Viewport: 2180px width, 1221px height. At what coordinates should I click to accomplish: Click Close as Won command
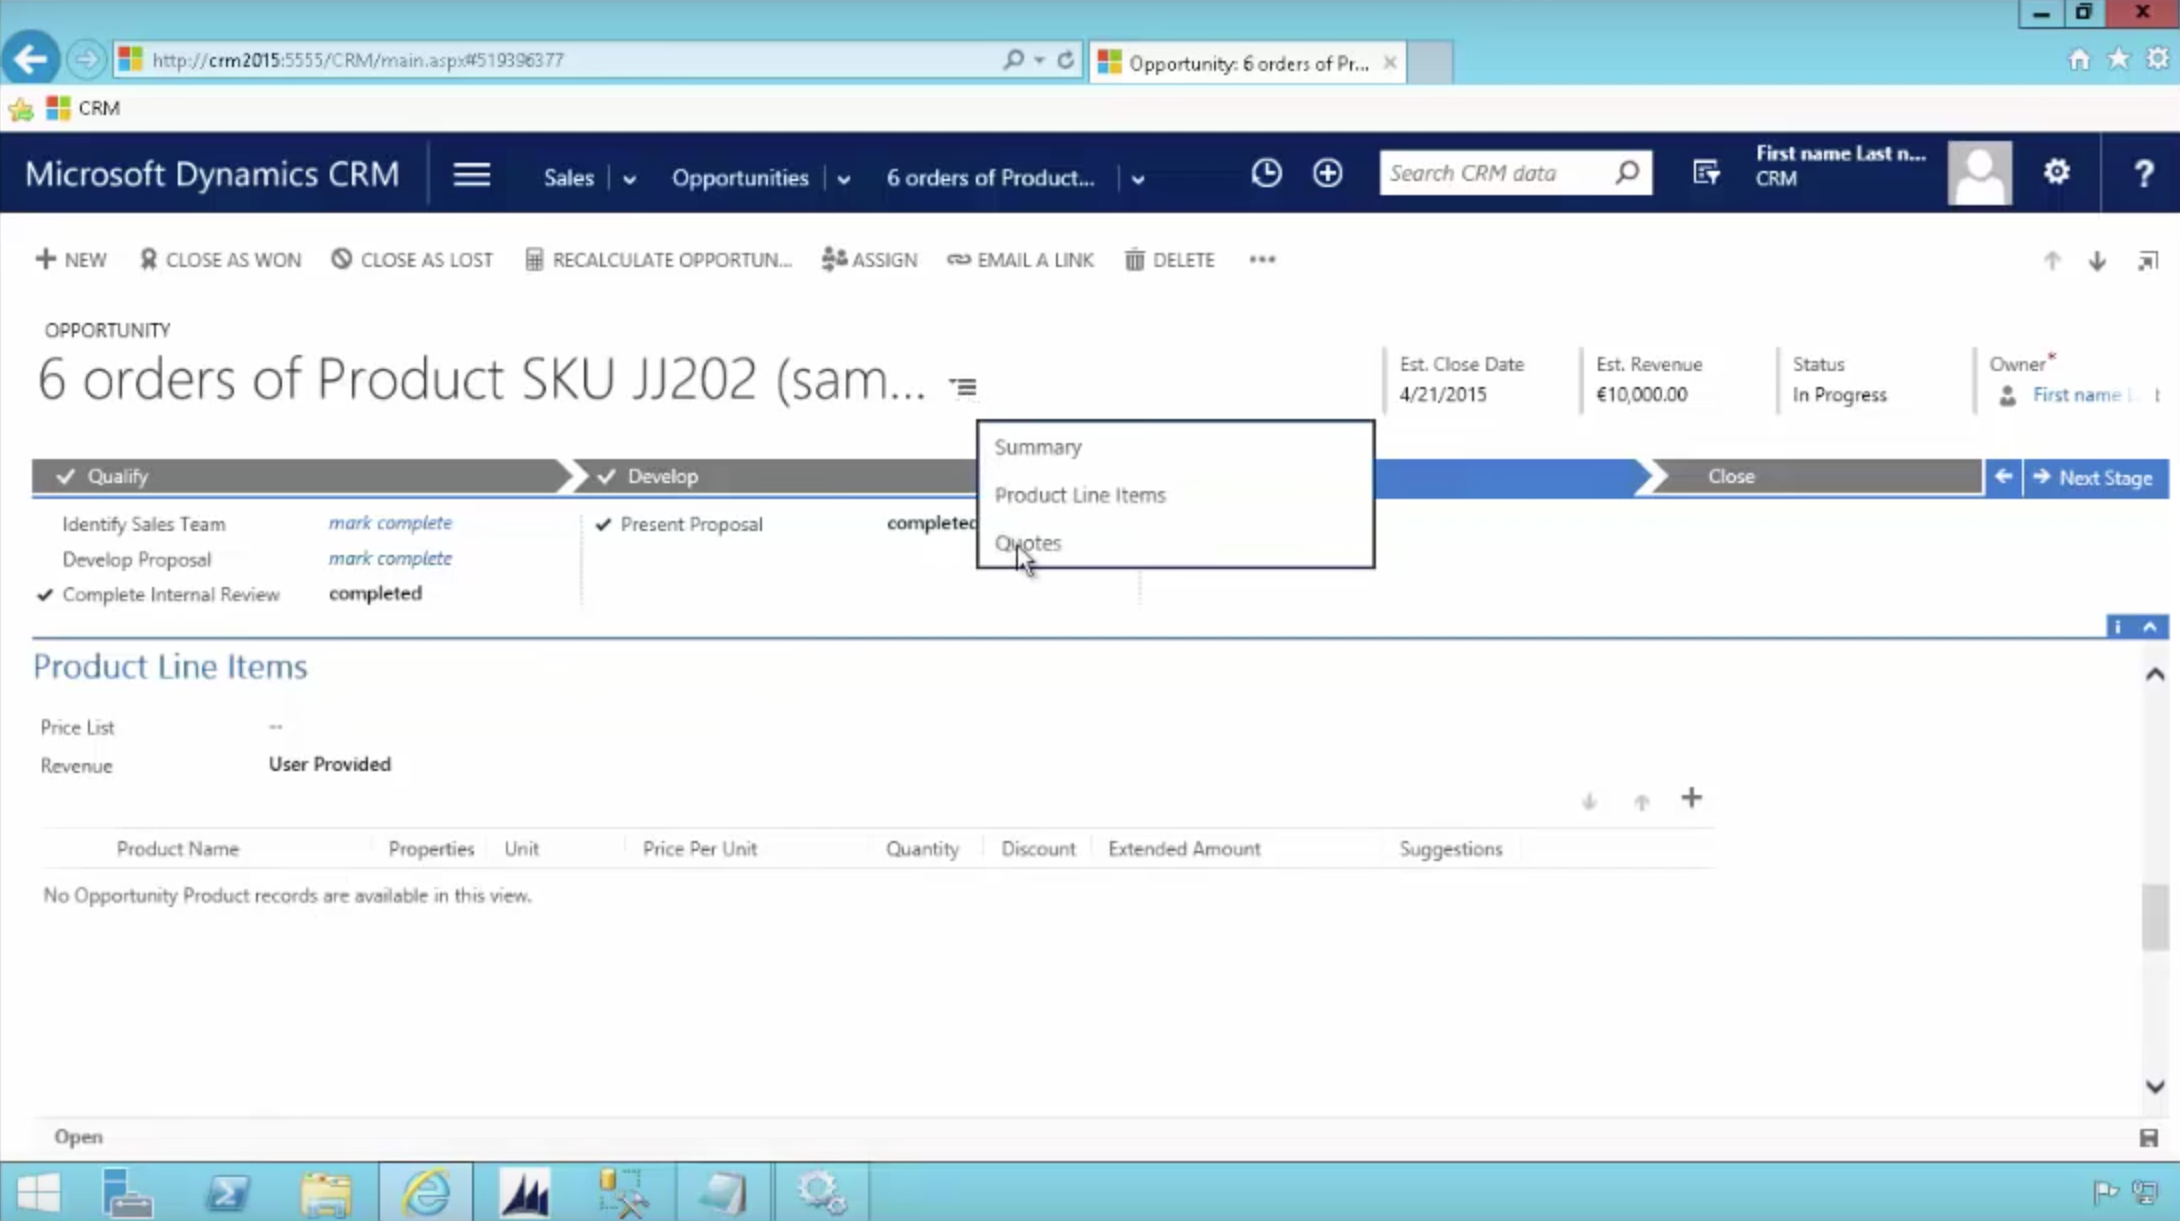pyautogui.click(x=220, y=260)
